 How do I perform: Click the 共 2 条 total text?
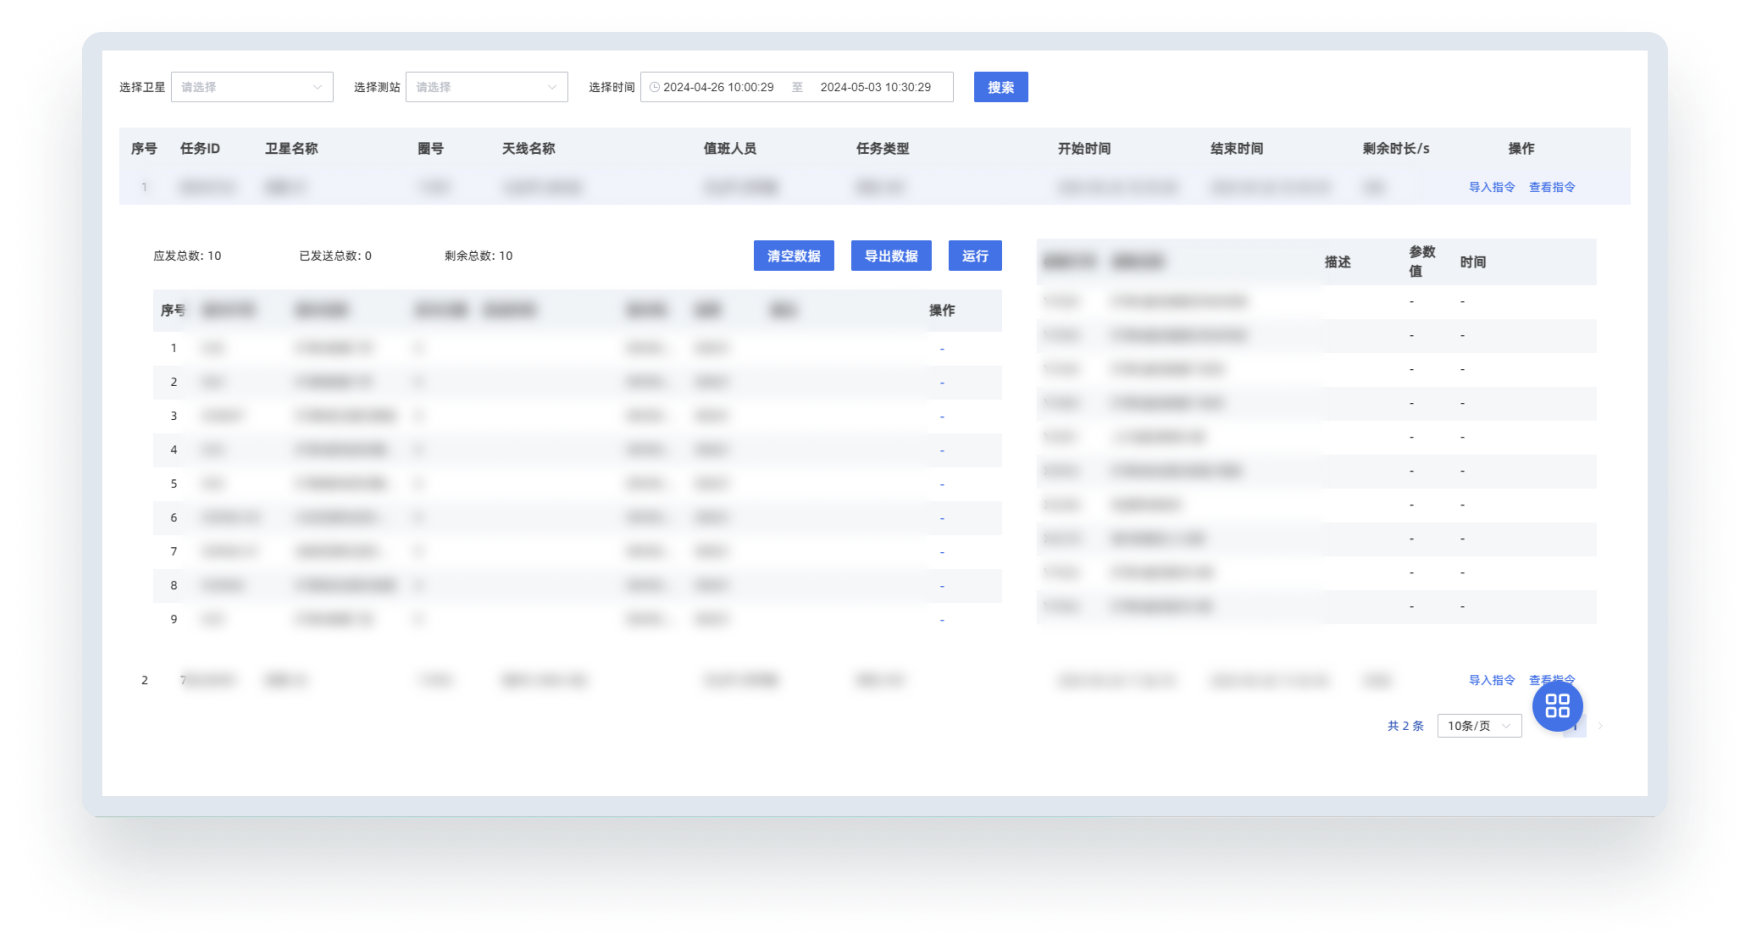pos(1405,726)
